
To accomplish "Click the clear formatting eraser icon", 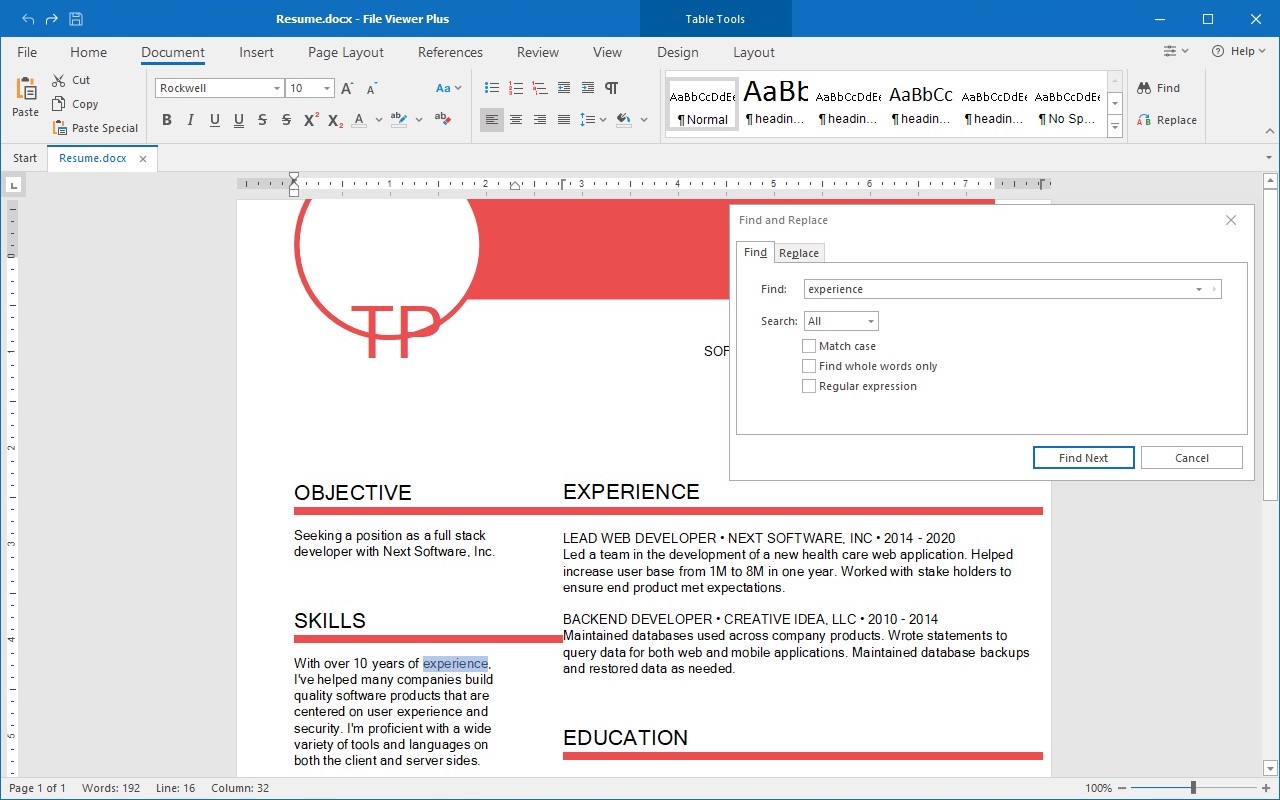I will click(x=443, y=120).
